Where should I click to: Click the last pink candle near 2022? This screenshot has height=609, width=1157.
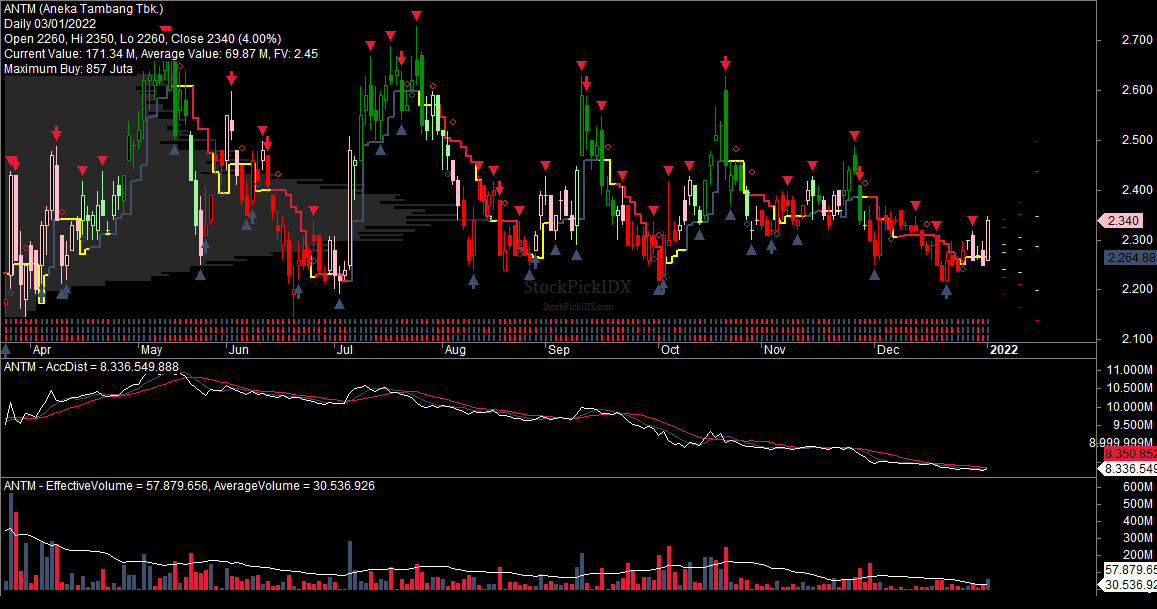tap(988, 238)
